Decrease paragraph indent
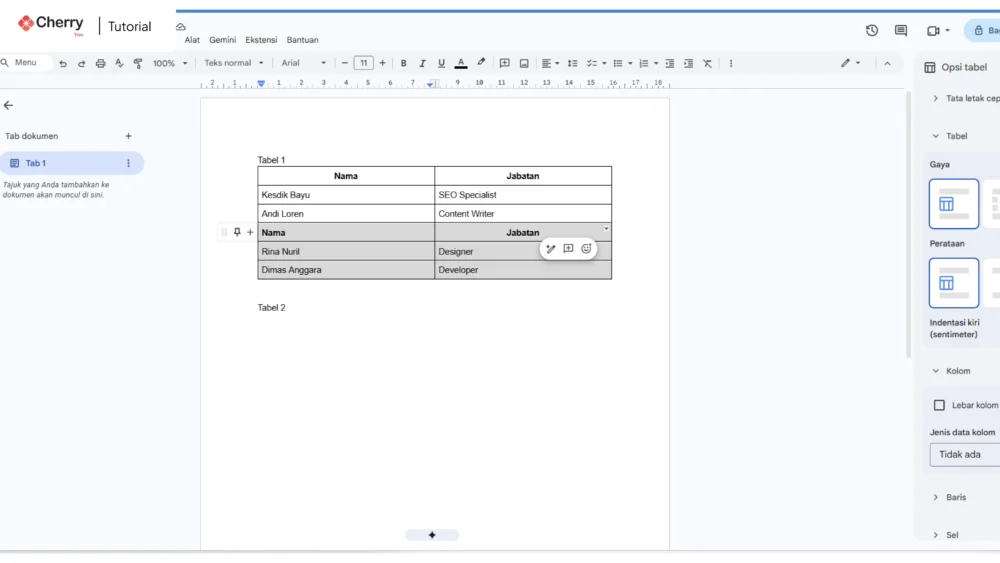Image resolution: width=1000 pixels, height=563 pixels. [670, 63]
